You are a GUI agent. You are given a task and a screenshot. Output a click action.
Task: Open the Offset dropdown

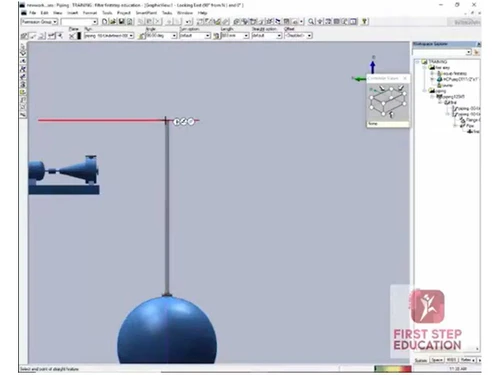click(298, 35)
